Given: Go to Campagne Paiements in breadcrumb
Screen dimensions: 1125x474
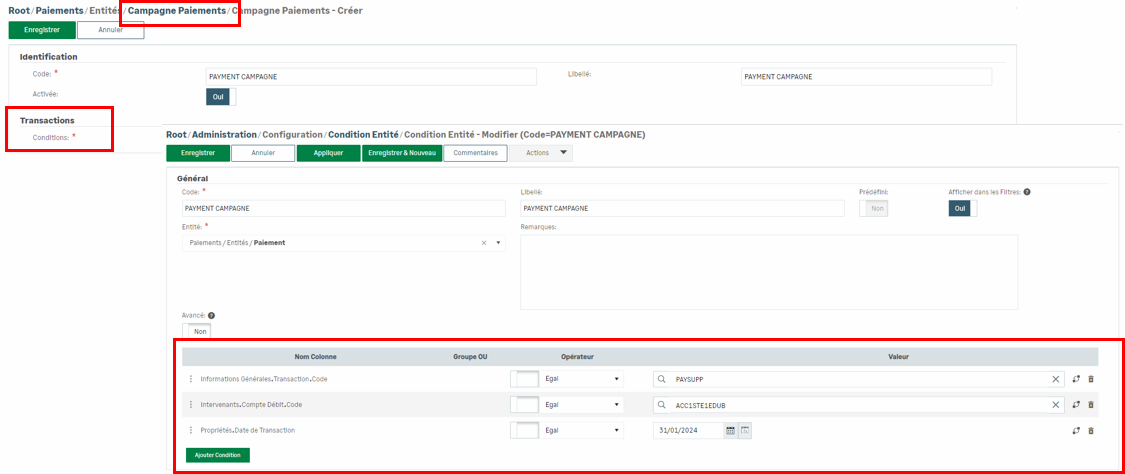Looking at the screenshot, I should coord(177,11).
